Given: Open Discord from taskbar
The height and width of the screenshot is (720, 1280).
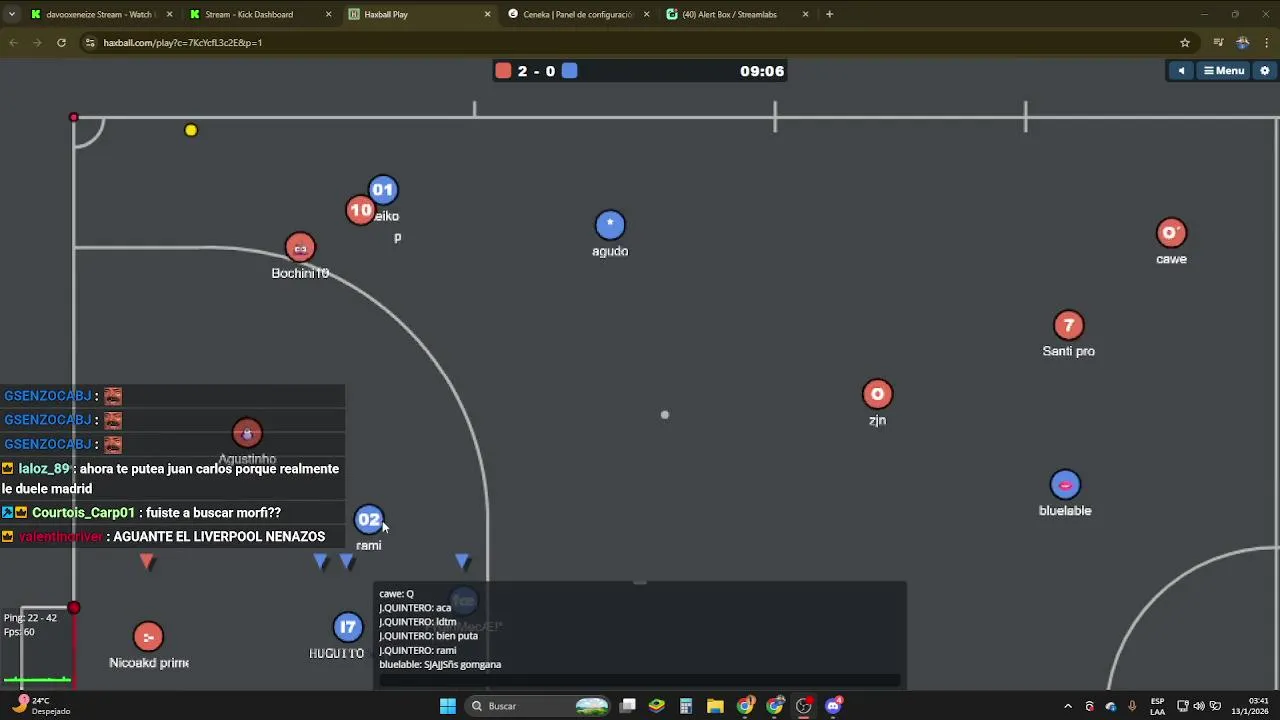Looking at the screenshot, I should click(833, 706).
